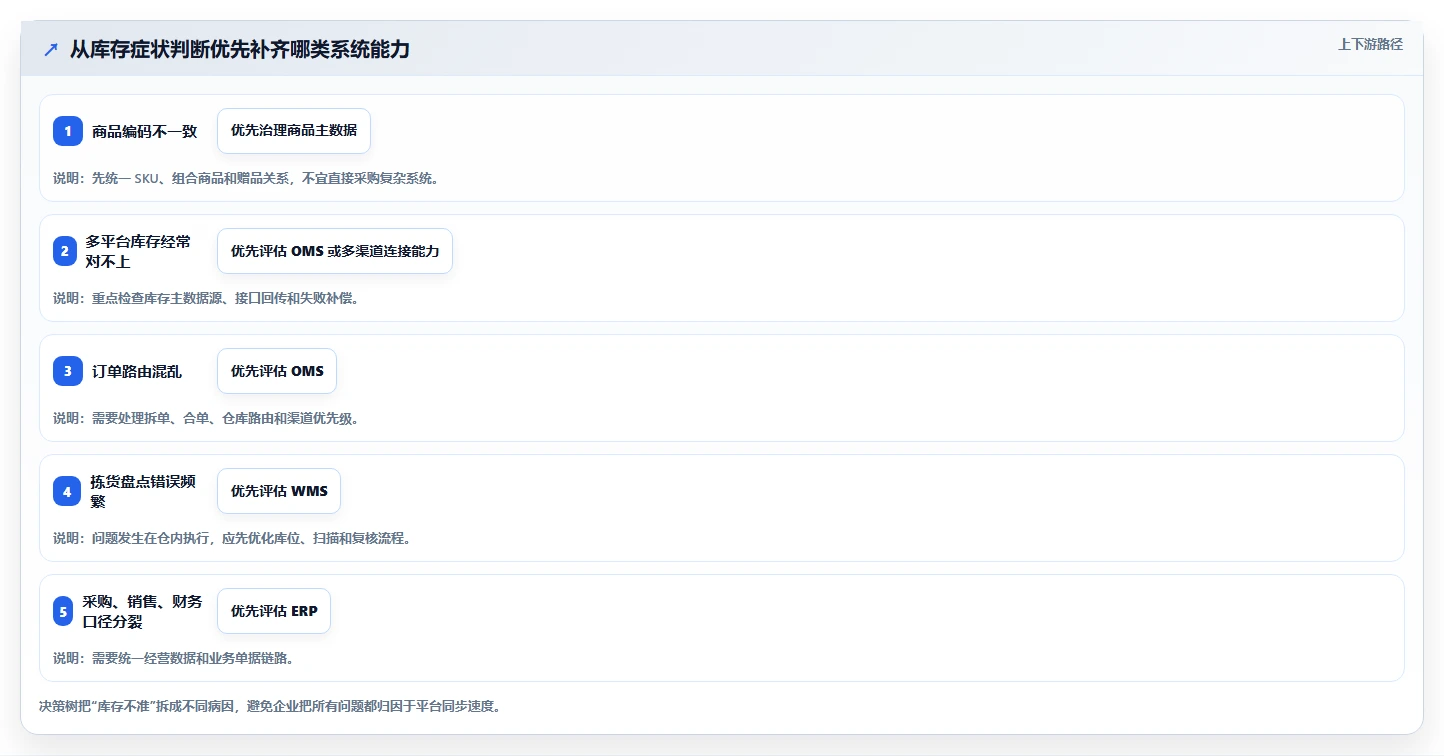Click 优先评估 OMS 或多渠道连接能力 button
This screenshot has width=1444, height=756.
pyautogui.click(x=335, y=251)
